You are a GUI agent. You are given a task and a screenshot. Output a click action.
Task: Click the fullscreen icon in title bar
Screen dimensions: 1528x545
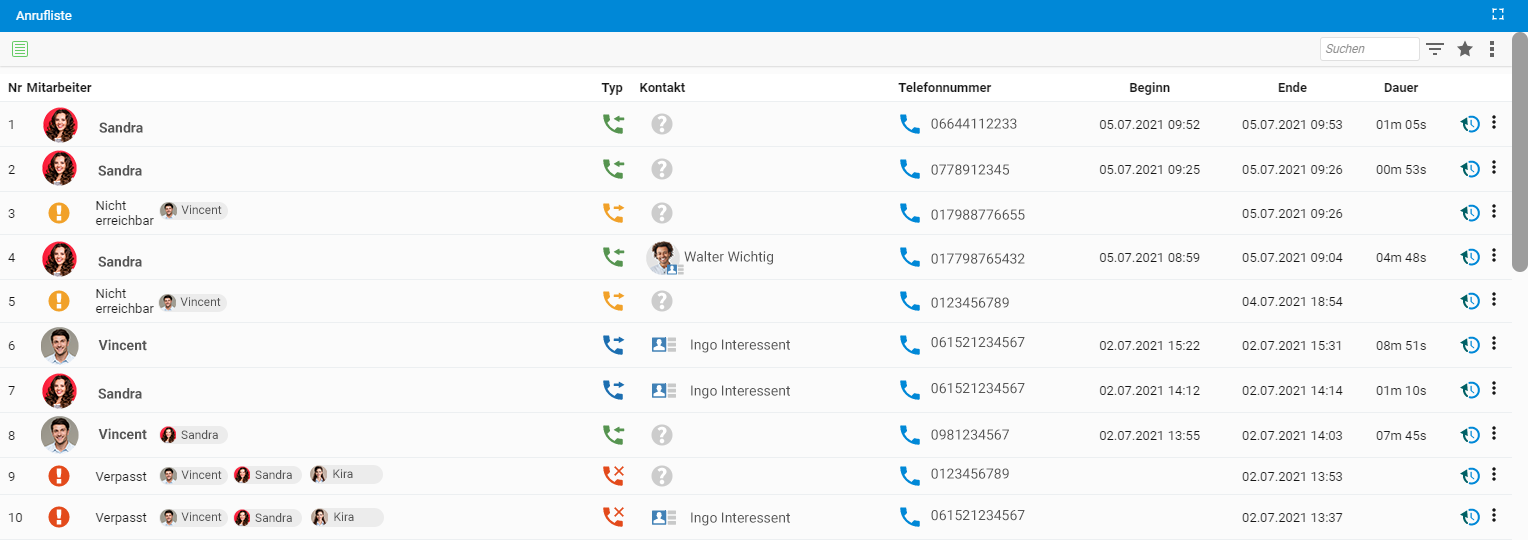1498,14
